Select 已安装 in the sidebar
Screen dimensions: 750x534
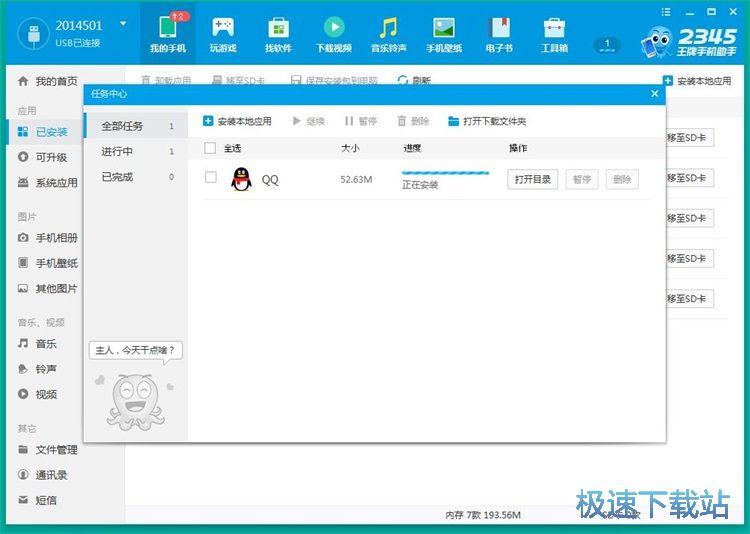(43, 132)
